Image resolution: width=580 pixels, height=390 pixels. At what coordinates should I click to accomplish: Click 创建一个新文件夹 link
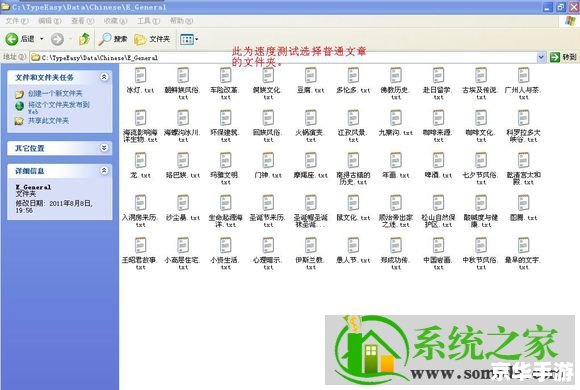(55, 93)
